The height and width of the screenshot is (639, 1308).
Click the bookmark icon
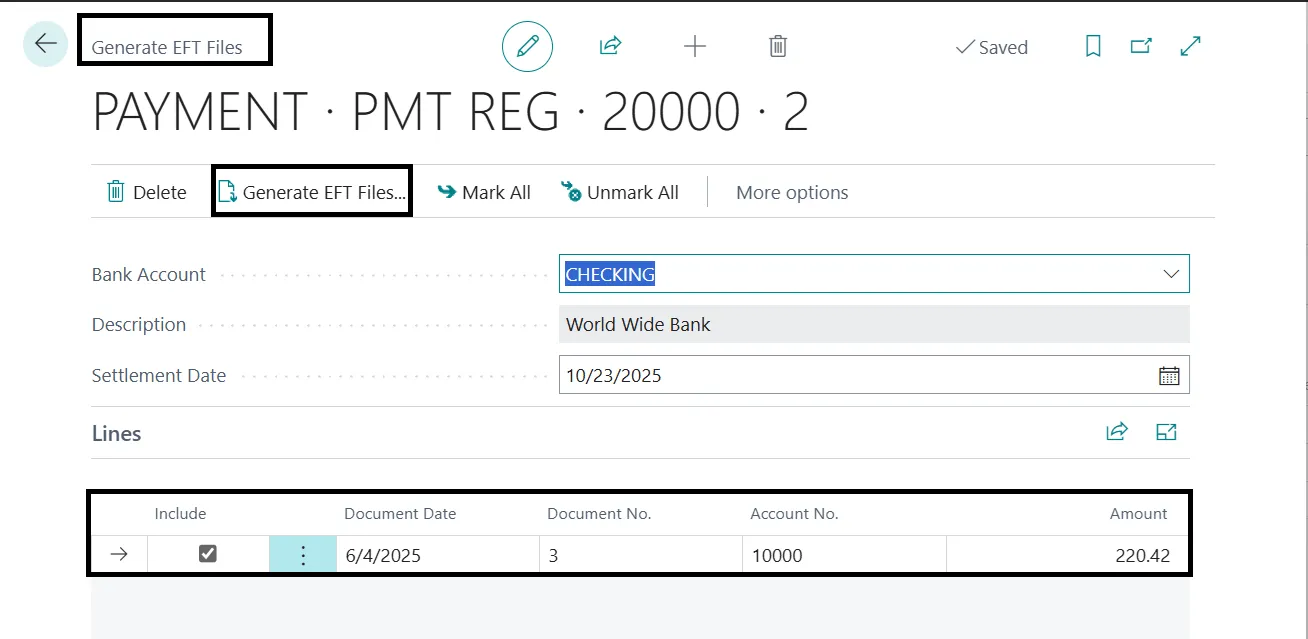click(x=1093, y=46)
